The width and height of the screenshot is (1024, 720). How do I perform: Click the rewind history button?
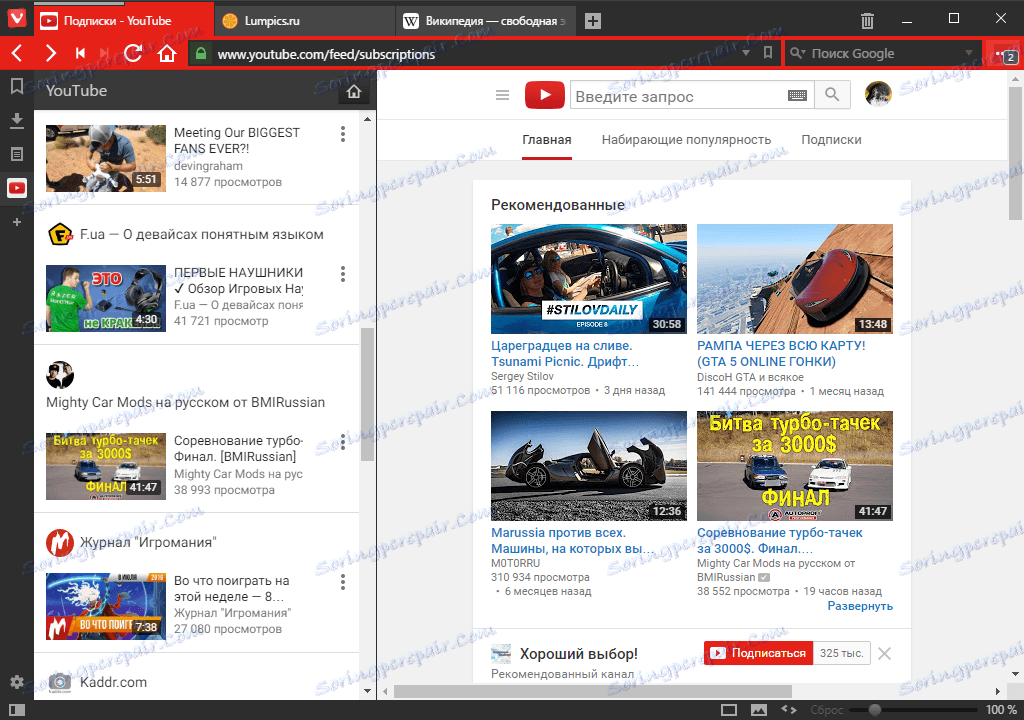(80, 54)
